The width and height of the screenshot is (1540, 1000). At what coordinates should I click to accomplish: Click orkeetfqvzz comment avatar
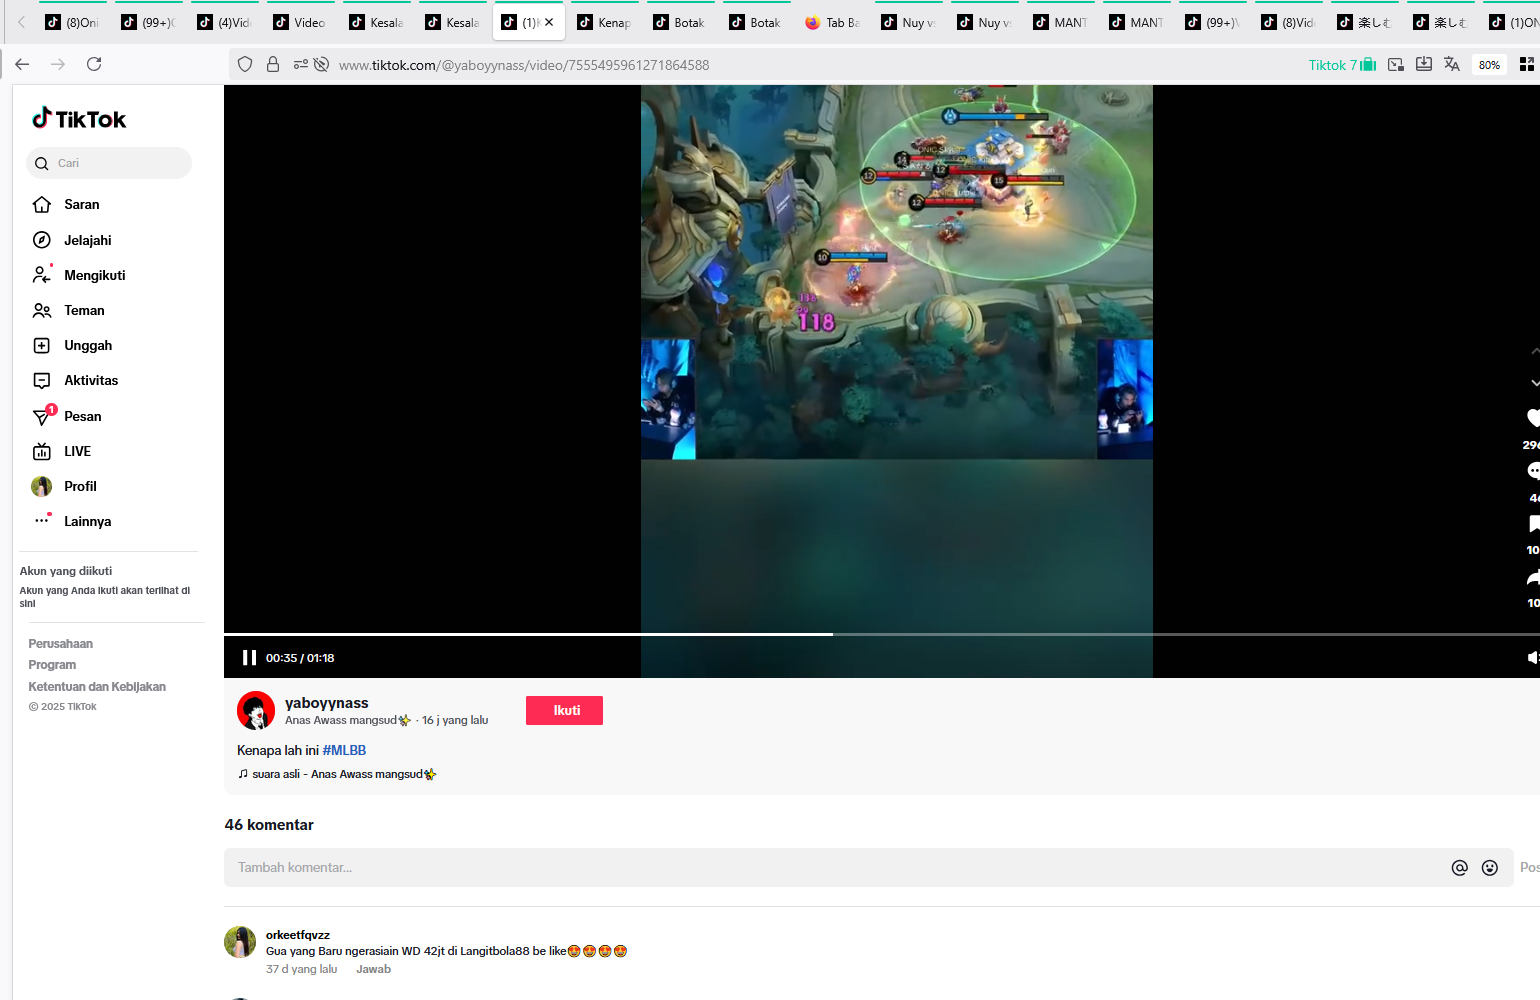click(x=240, y=942)
